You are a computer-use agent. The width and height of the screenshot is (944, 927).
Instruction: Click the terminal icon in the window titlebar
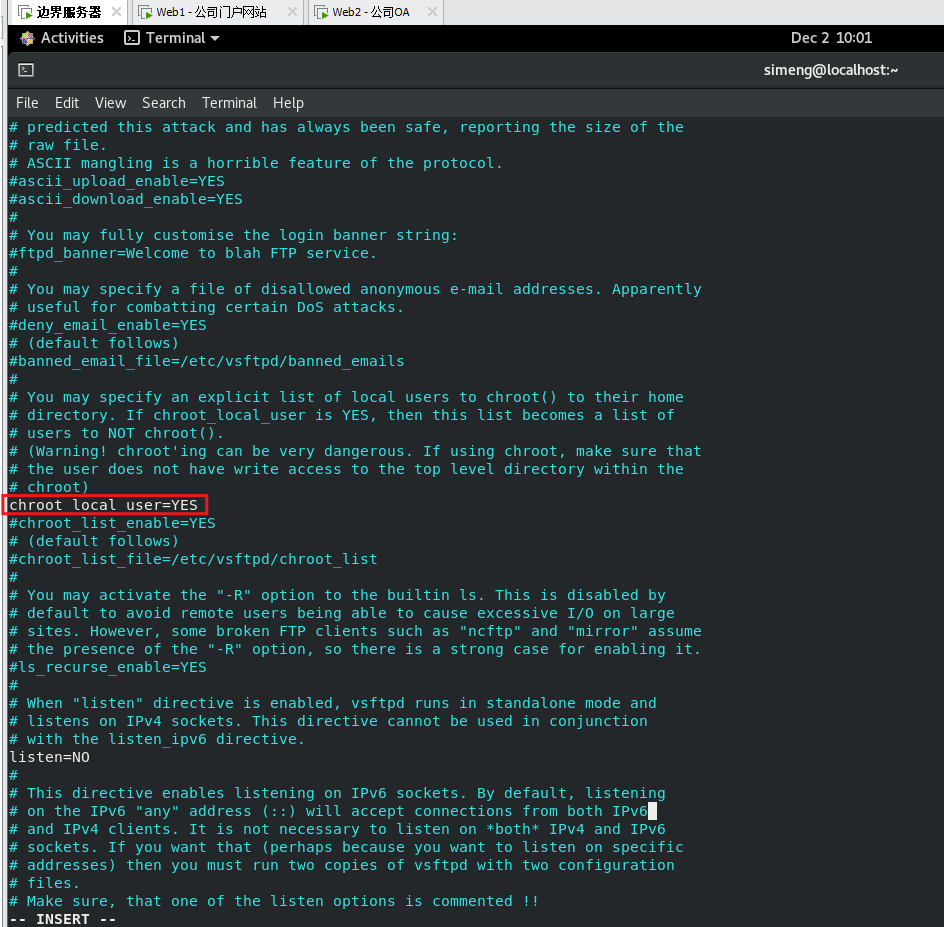coord(27,70)
